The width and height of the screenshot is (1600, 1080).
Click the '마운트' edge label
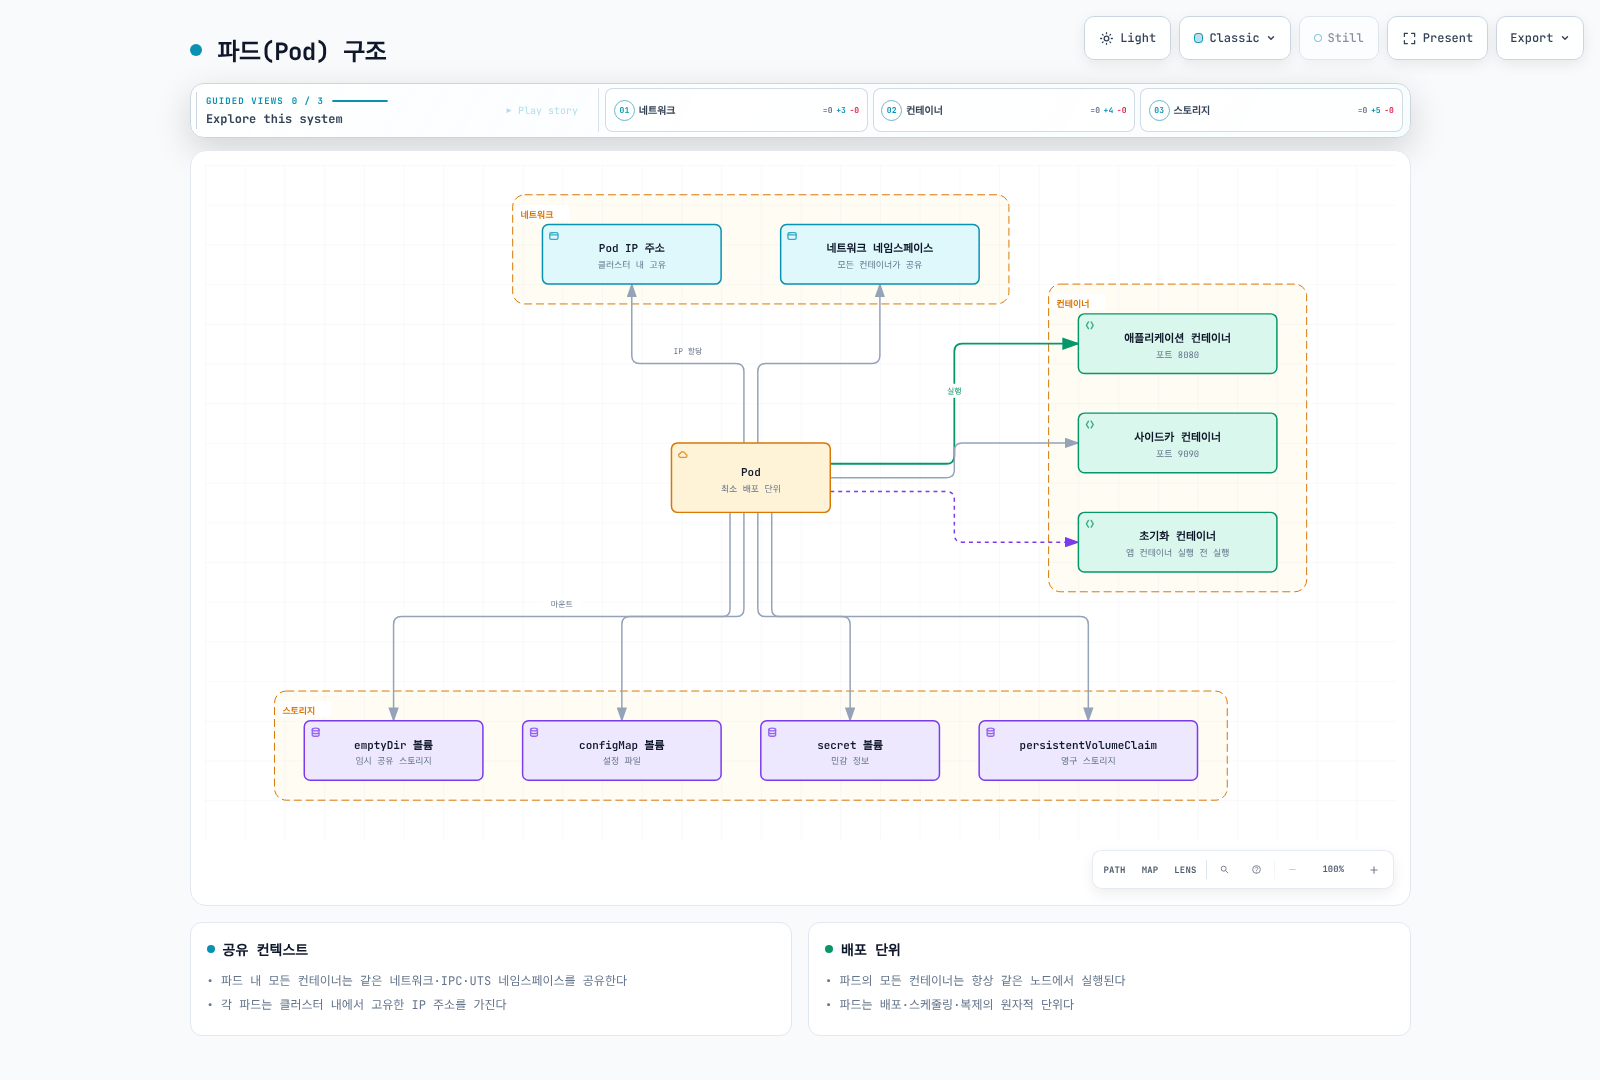click(x=561, y=604)
